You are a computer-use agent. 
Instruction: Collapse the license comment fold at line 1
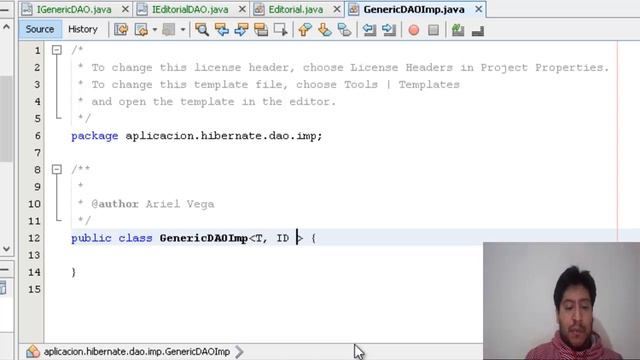click(x=57, y=50)
